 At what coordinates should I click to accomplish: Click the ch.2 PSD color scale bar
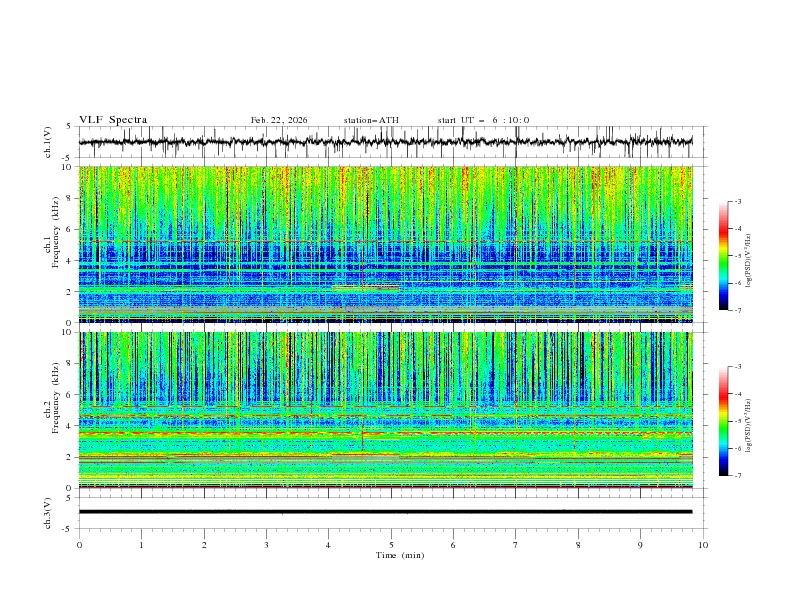tap(723, 421)
